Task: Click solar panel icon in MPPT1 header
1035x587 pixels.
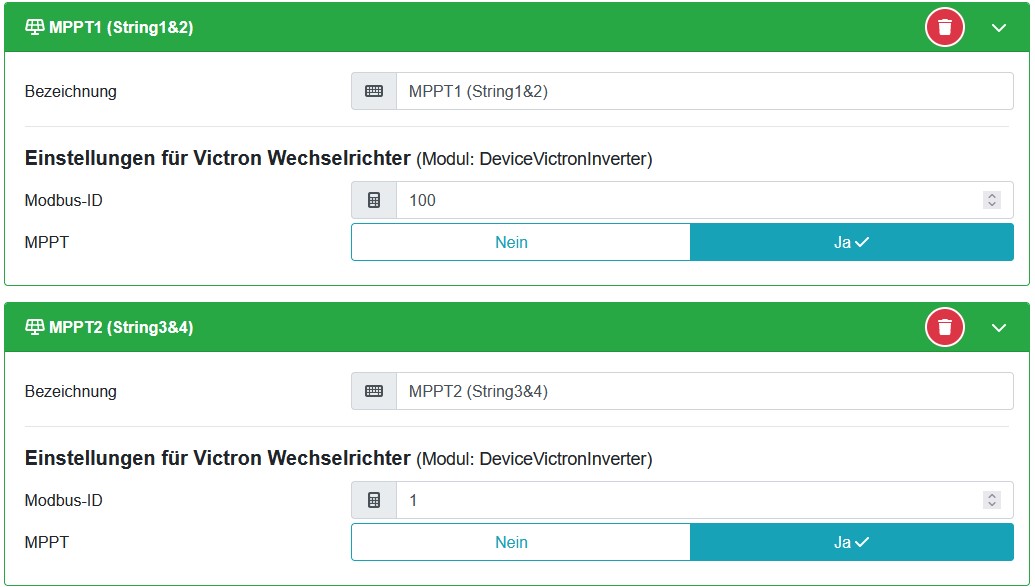Action: point(34,27)
